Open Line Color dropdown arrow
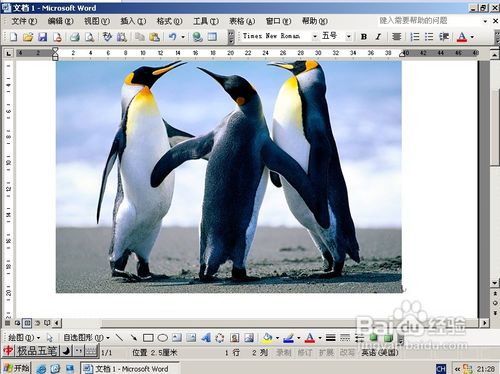 click(x=298, y=338)
